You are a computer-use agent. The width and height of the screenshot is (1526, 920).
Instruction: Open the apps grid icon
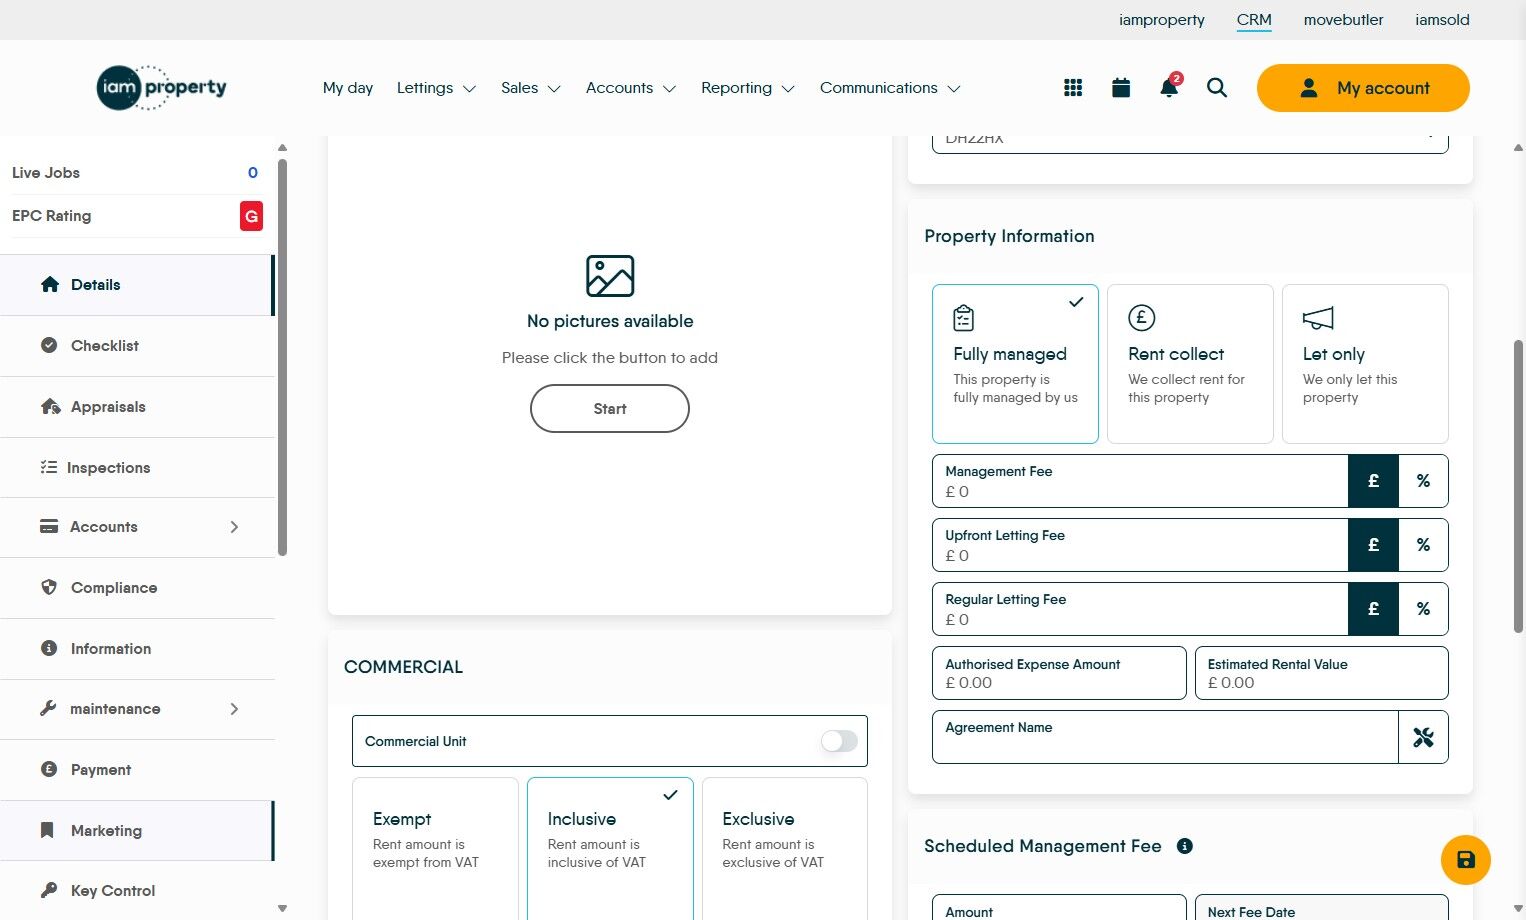point(1073,88)
